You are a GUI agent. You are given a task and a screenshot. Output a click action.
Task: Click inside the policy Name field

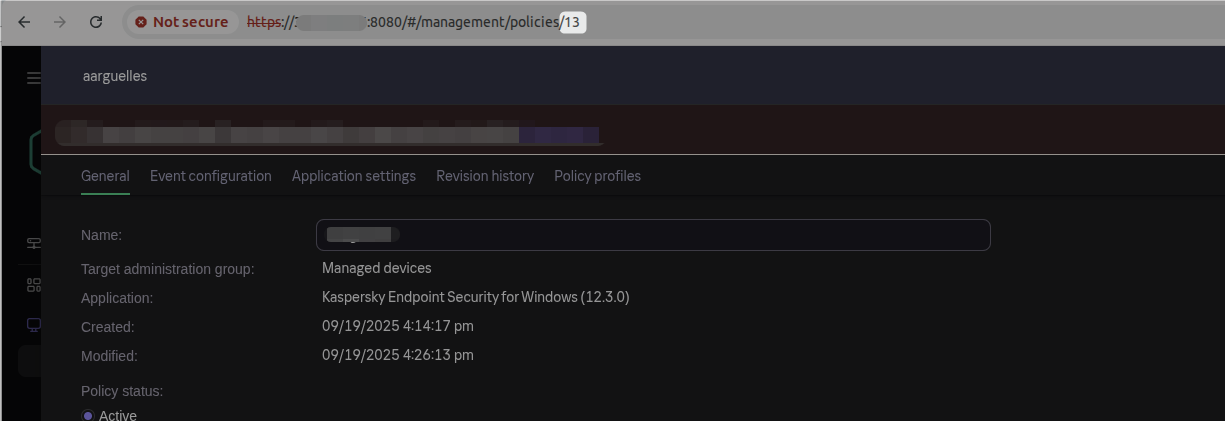tap(652, 235)
